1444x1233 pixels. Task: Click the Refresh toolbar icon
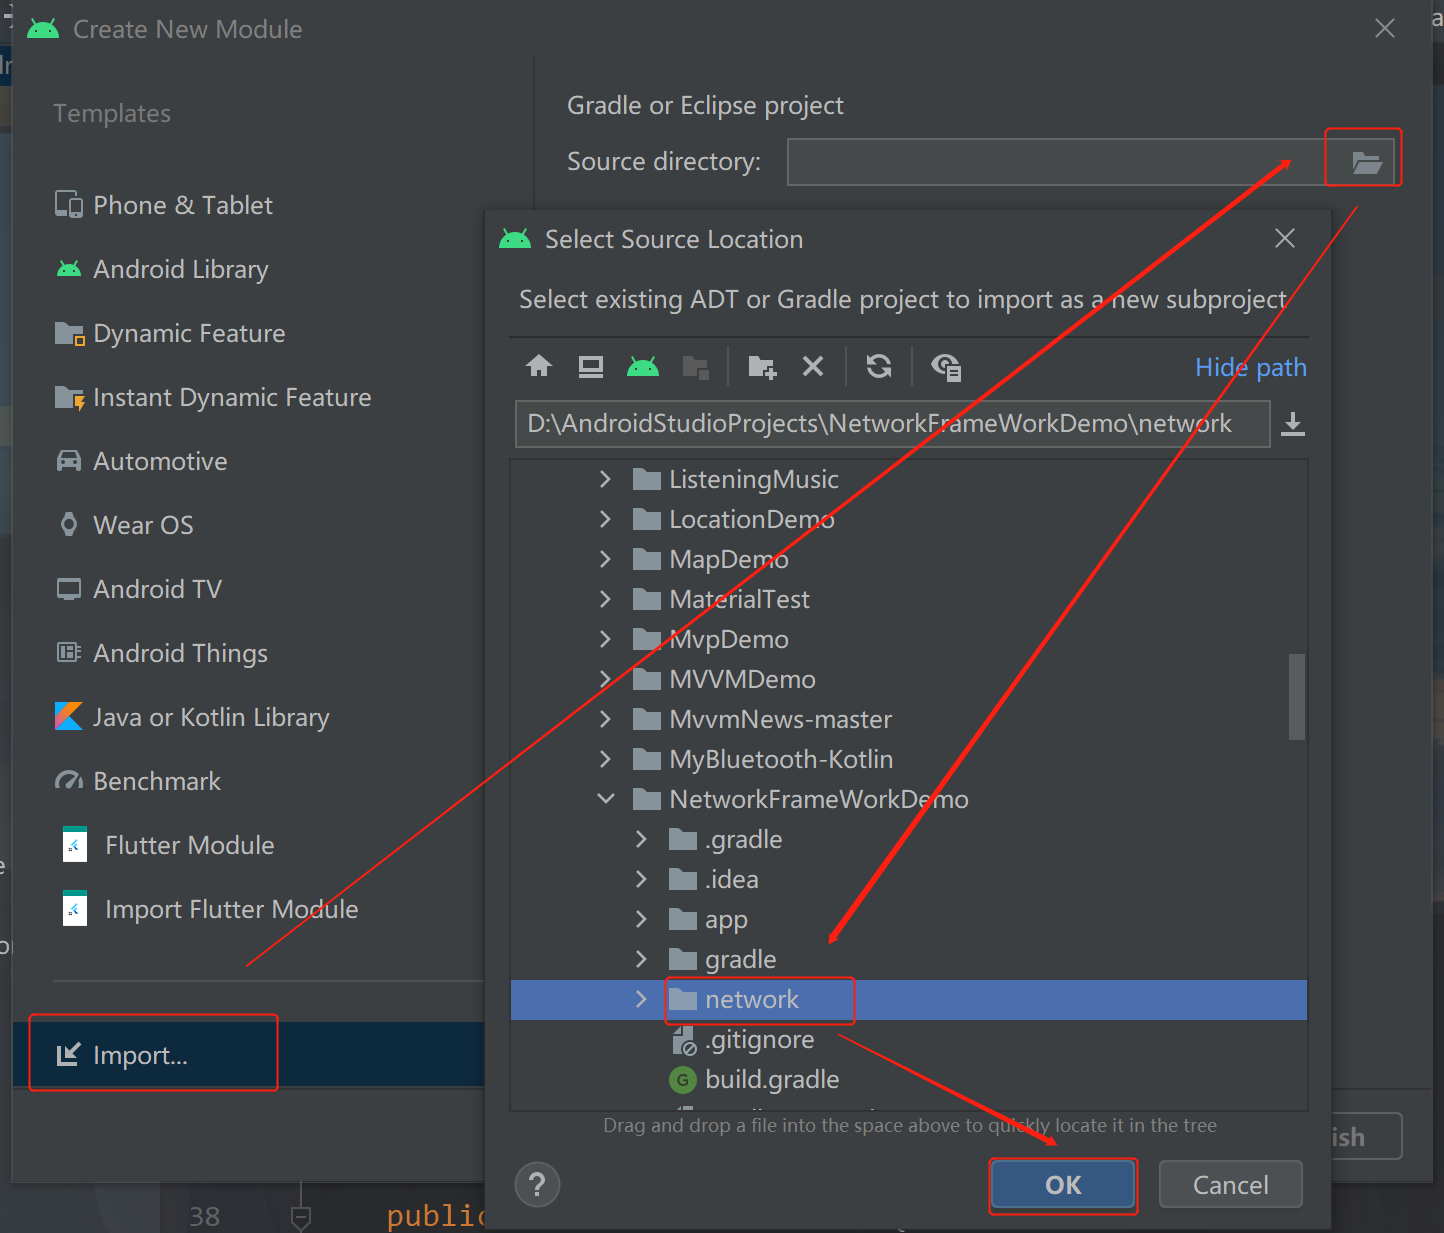pyautogui.click(x=879, y=366)
